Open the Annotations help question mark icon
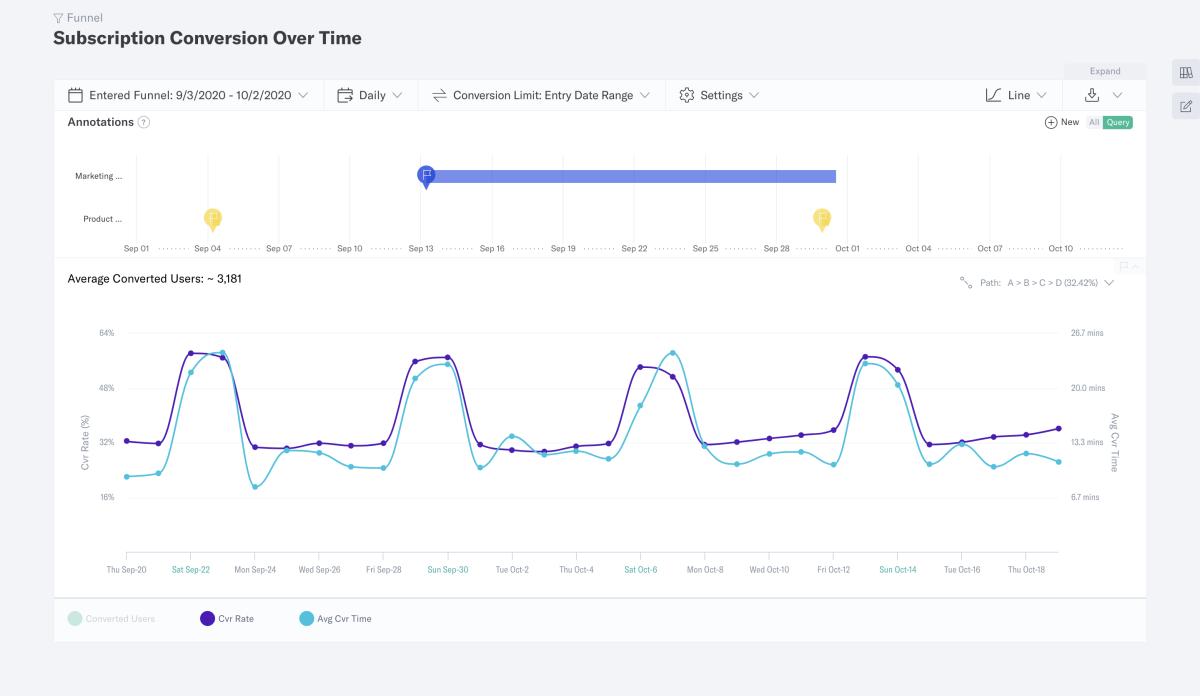1200x696 pixels. click(x=143, y=122)
